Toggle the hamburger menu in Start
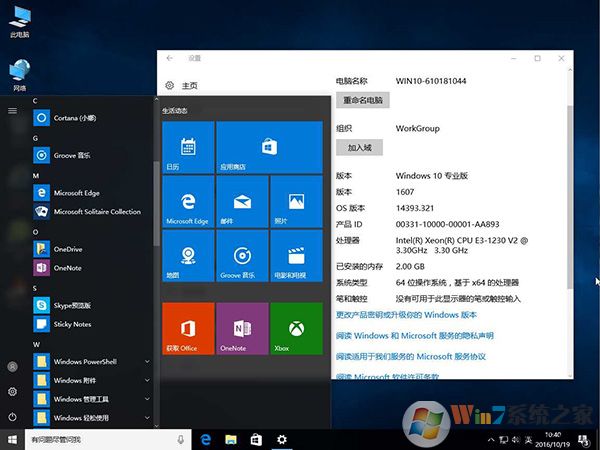This screenshot has width=600, height=450. pos(12,110)
